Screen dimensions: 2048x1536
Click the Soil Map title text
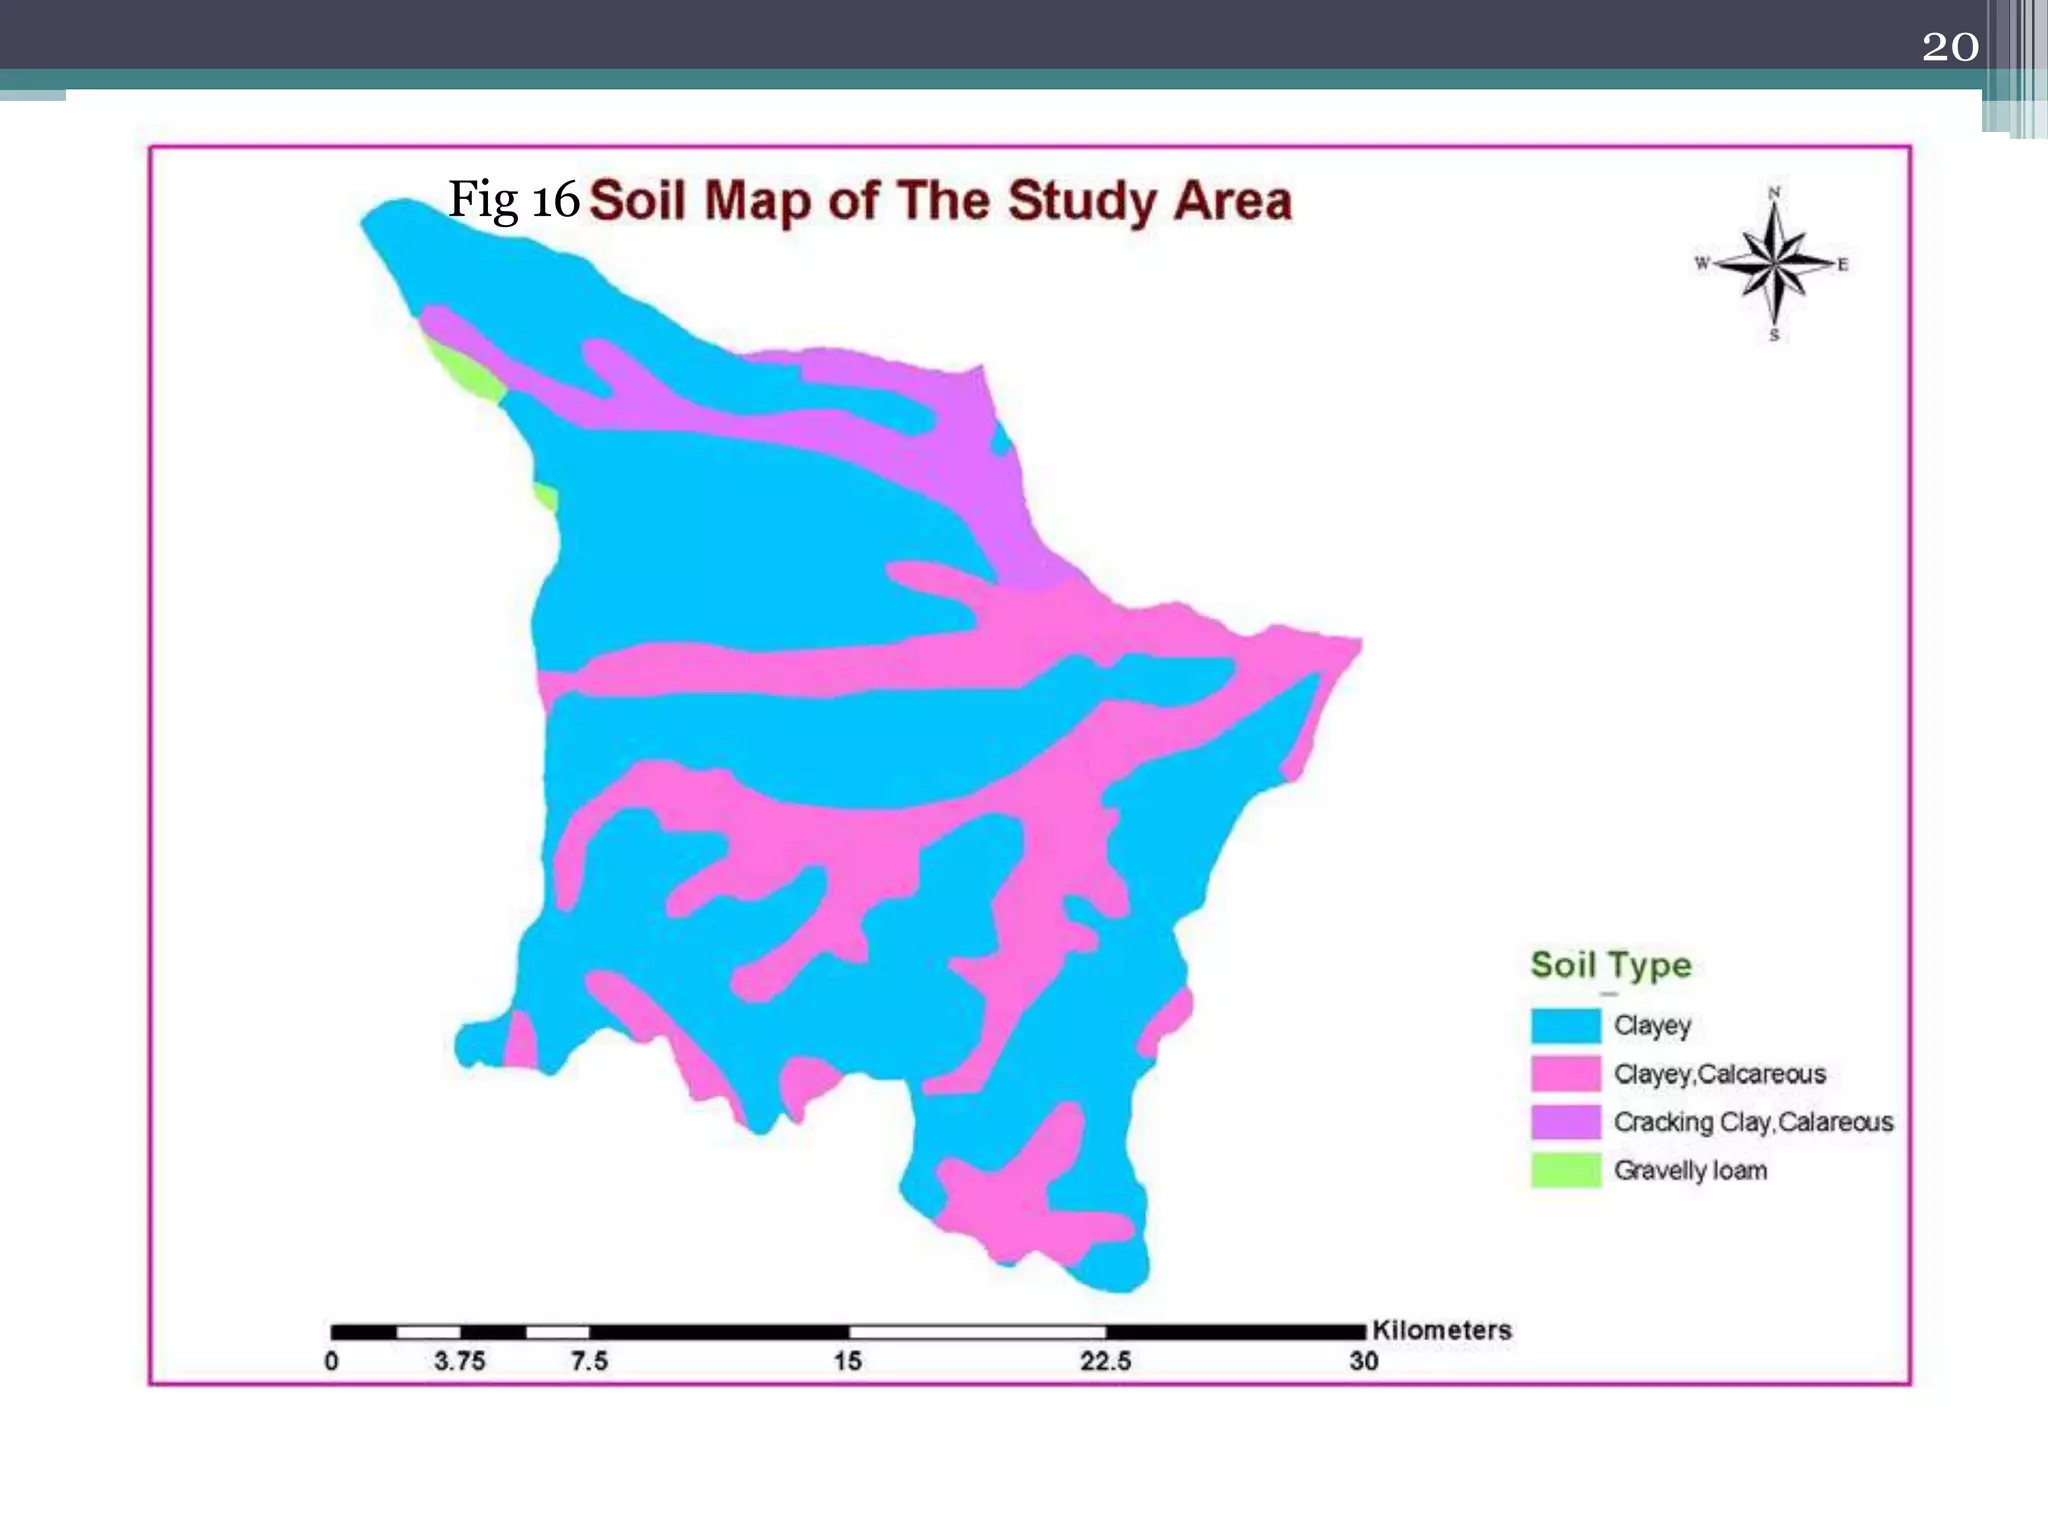940,201
